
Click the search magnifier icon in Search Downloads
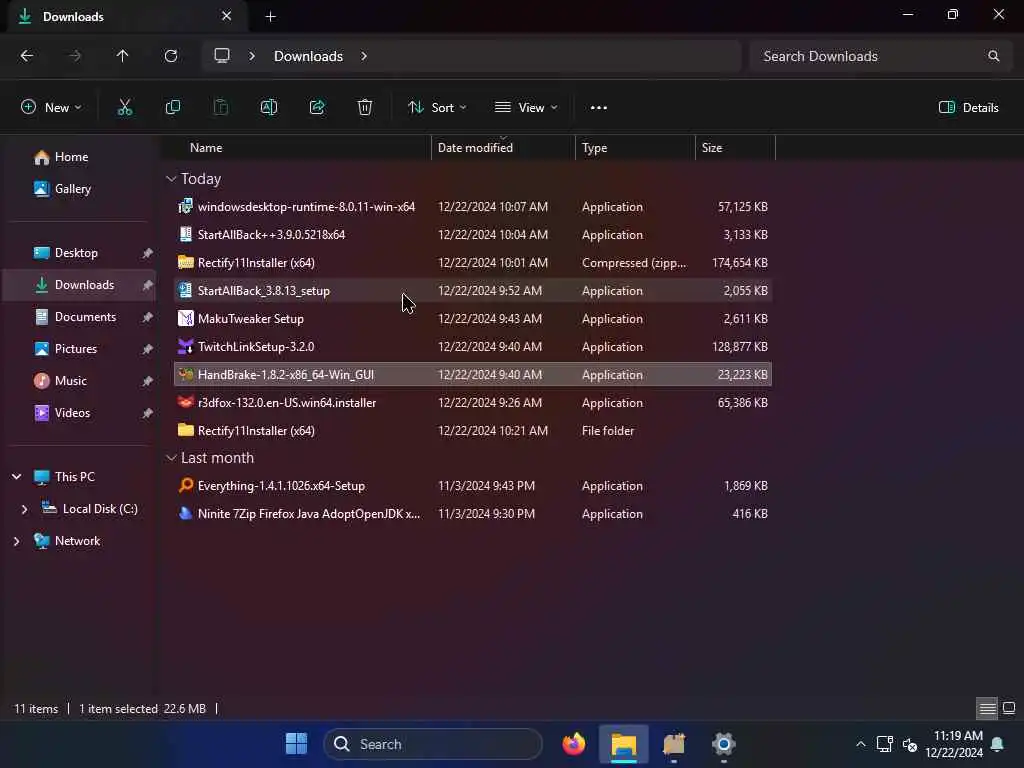993,56
